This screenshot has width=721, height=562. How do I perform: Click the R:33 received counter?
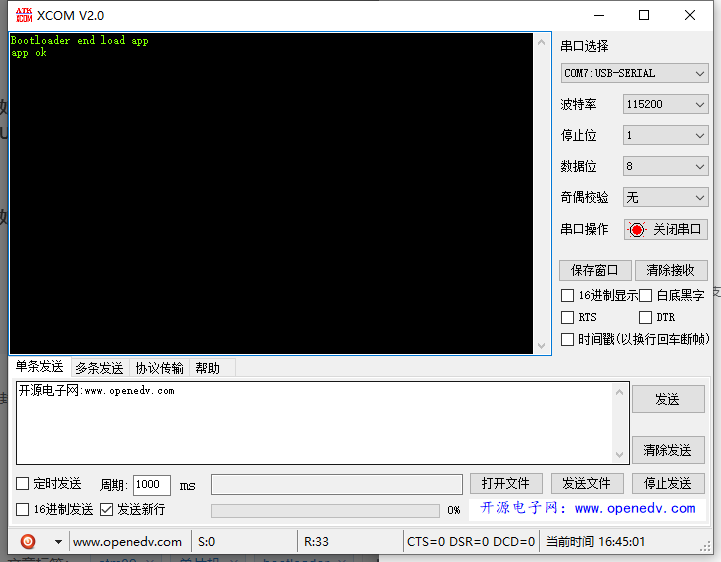pyautogui.click(x=316, y=542)
